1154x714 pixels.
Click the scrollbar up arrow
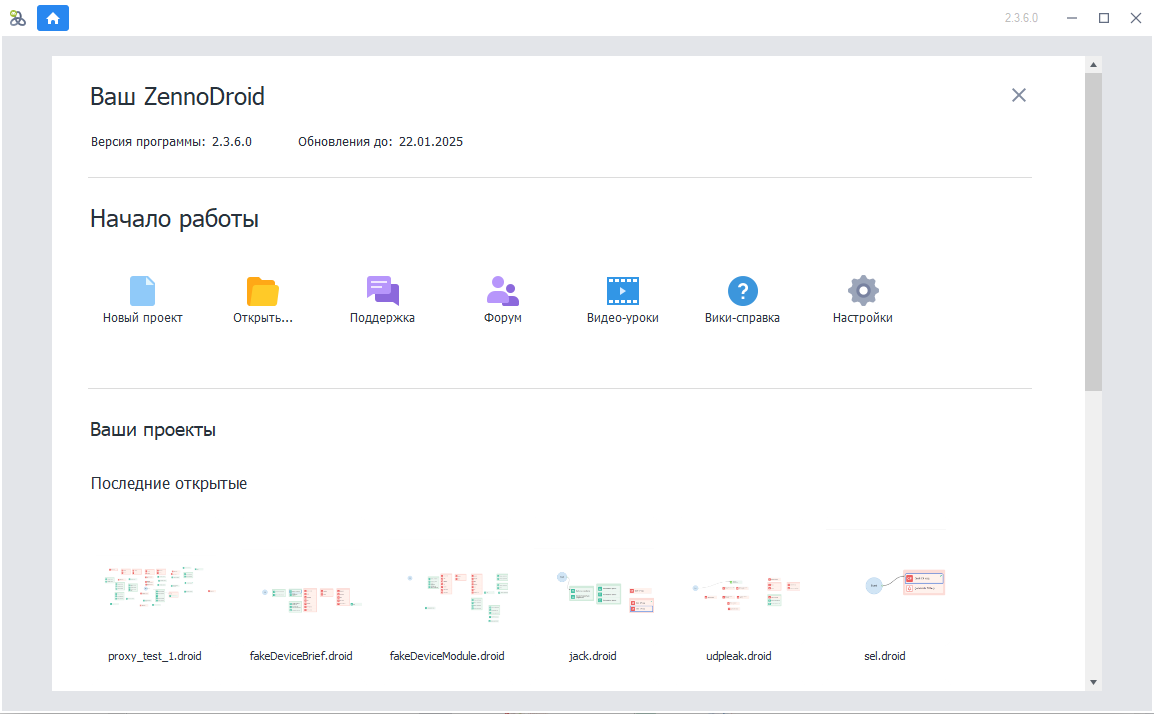click(x=1093, y=64)
